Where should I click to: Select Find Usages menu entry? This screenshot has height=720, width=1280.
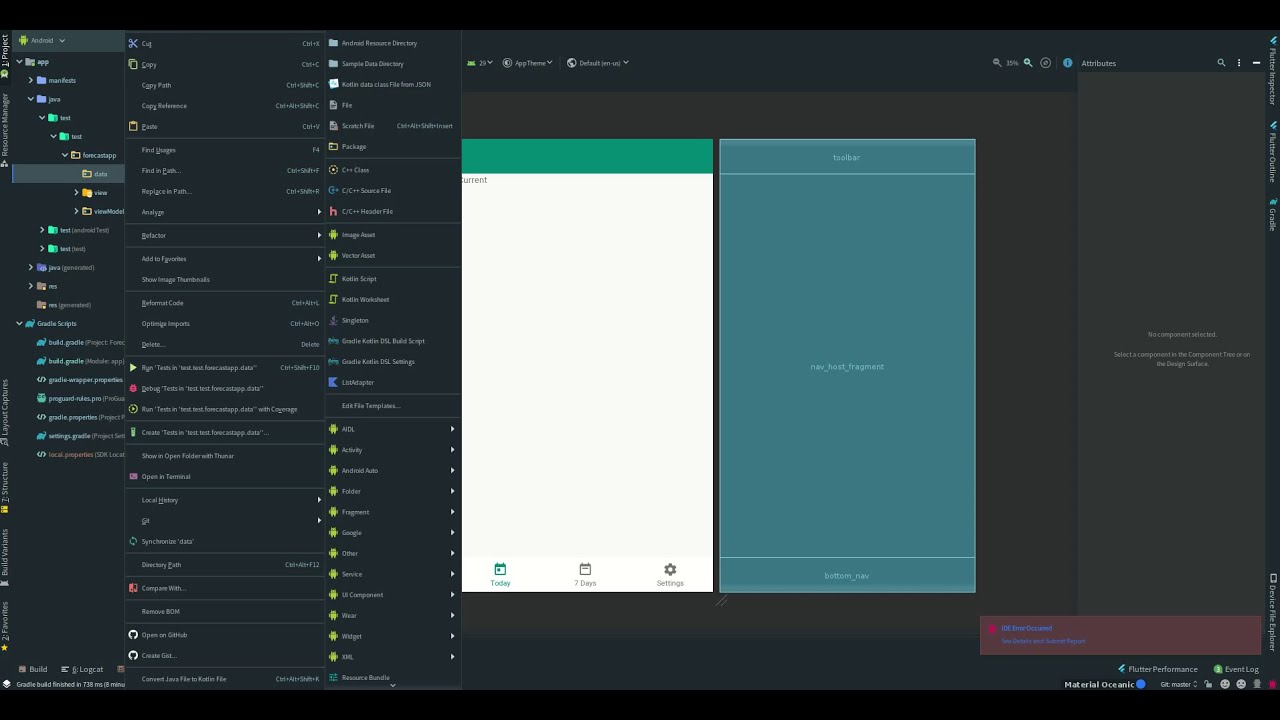(x=226, y=150)
